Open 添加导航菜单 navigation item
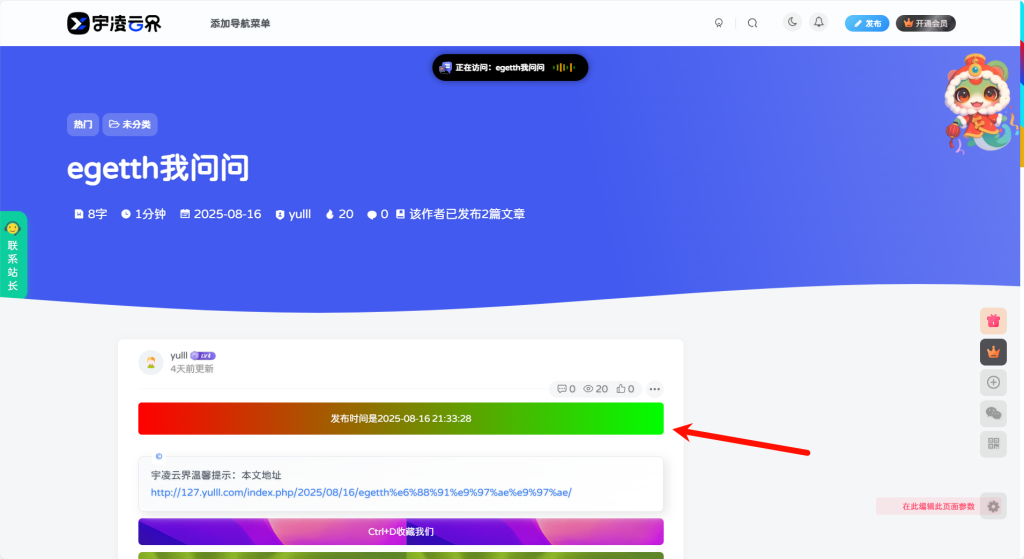This screenshot has width=1024, height=559. click(x=240, y=24)
